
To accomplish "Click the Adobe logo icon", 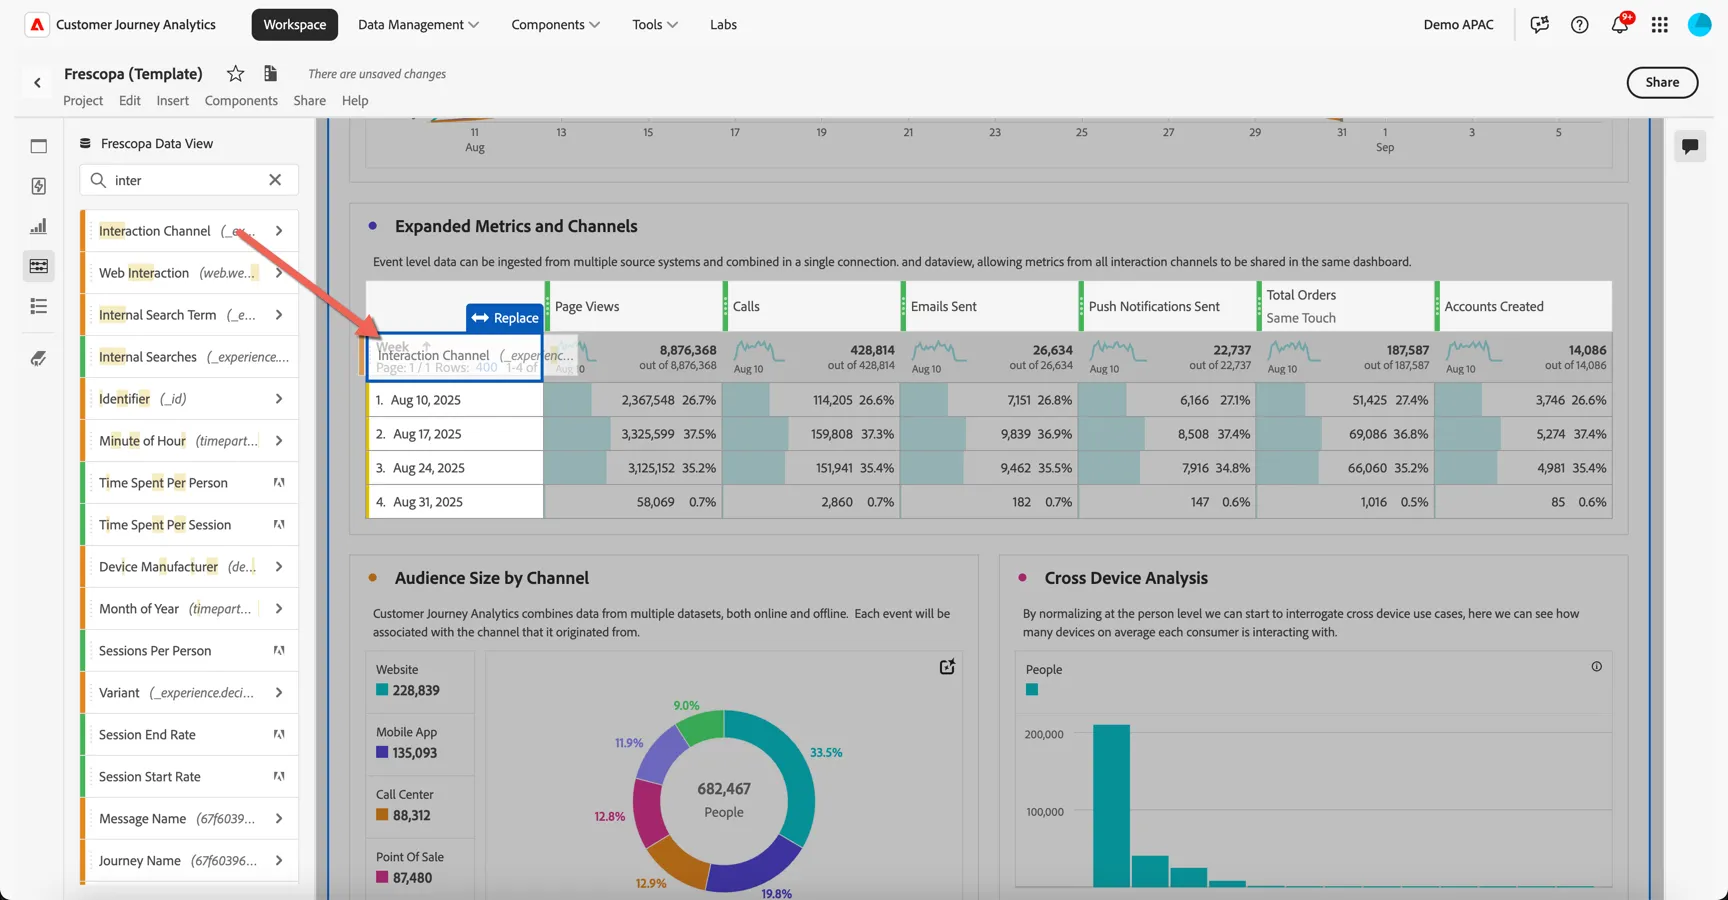I will (37, 25).
